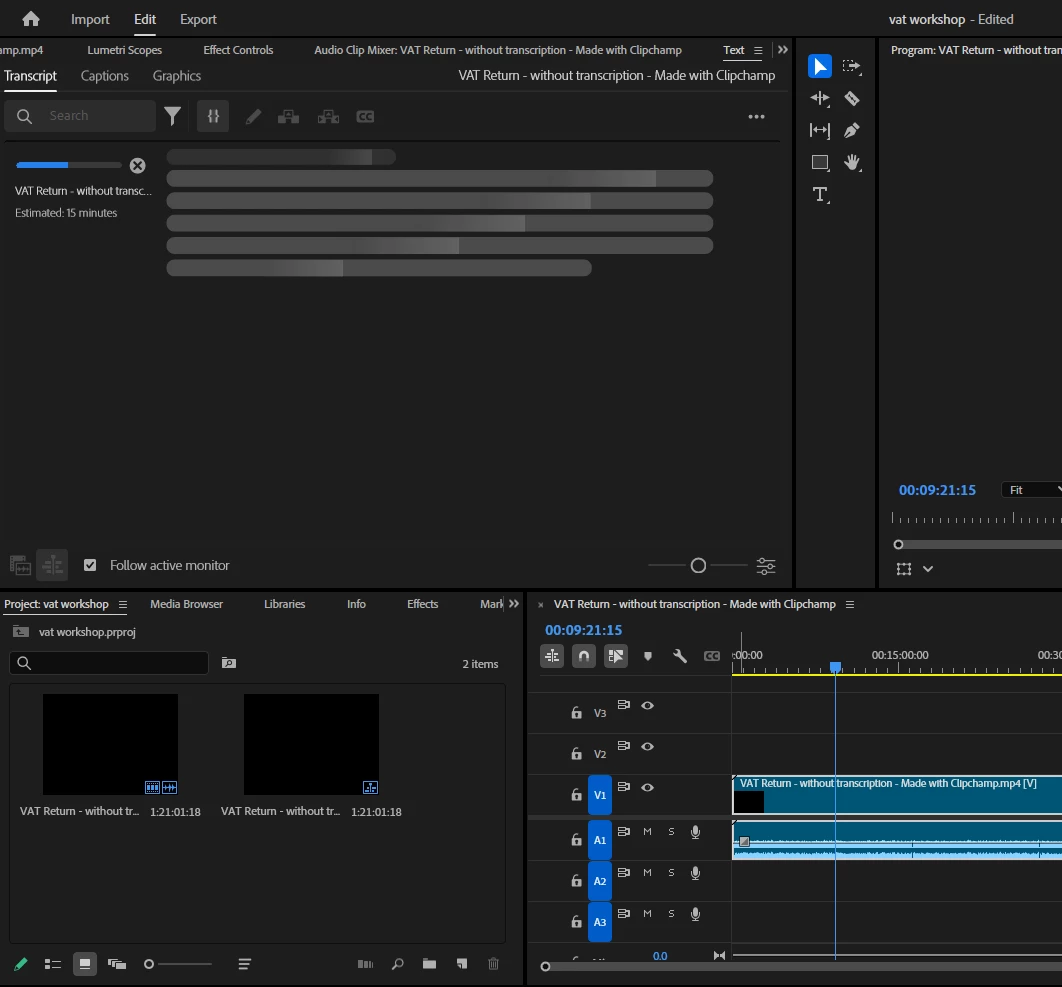The image size is (1062, 987).
Task: Open program monitor transform dropdown chevron
Action: (x=928, y=569)
